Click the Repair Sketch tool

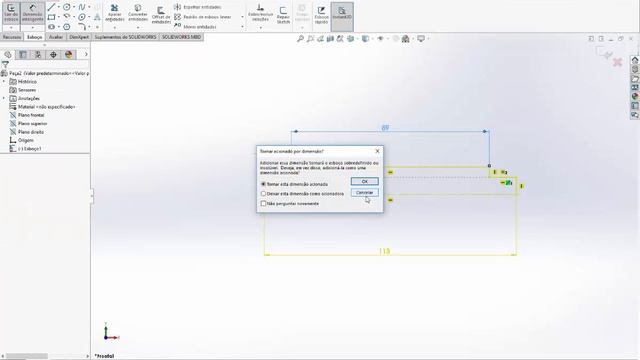coord(283,15)
